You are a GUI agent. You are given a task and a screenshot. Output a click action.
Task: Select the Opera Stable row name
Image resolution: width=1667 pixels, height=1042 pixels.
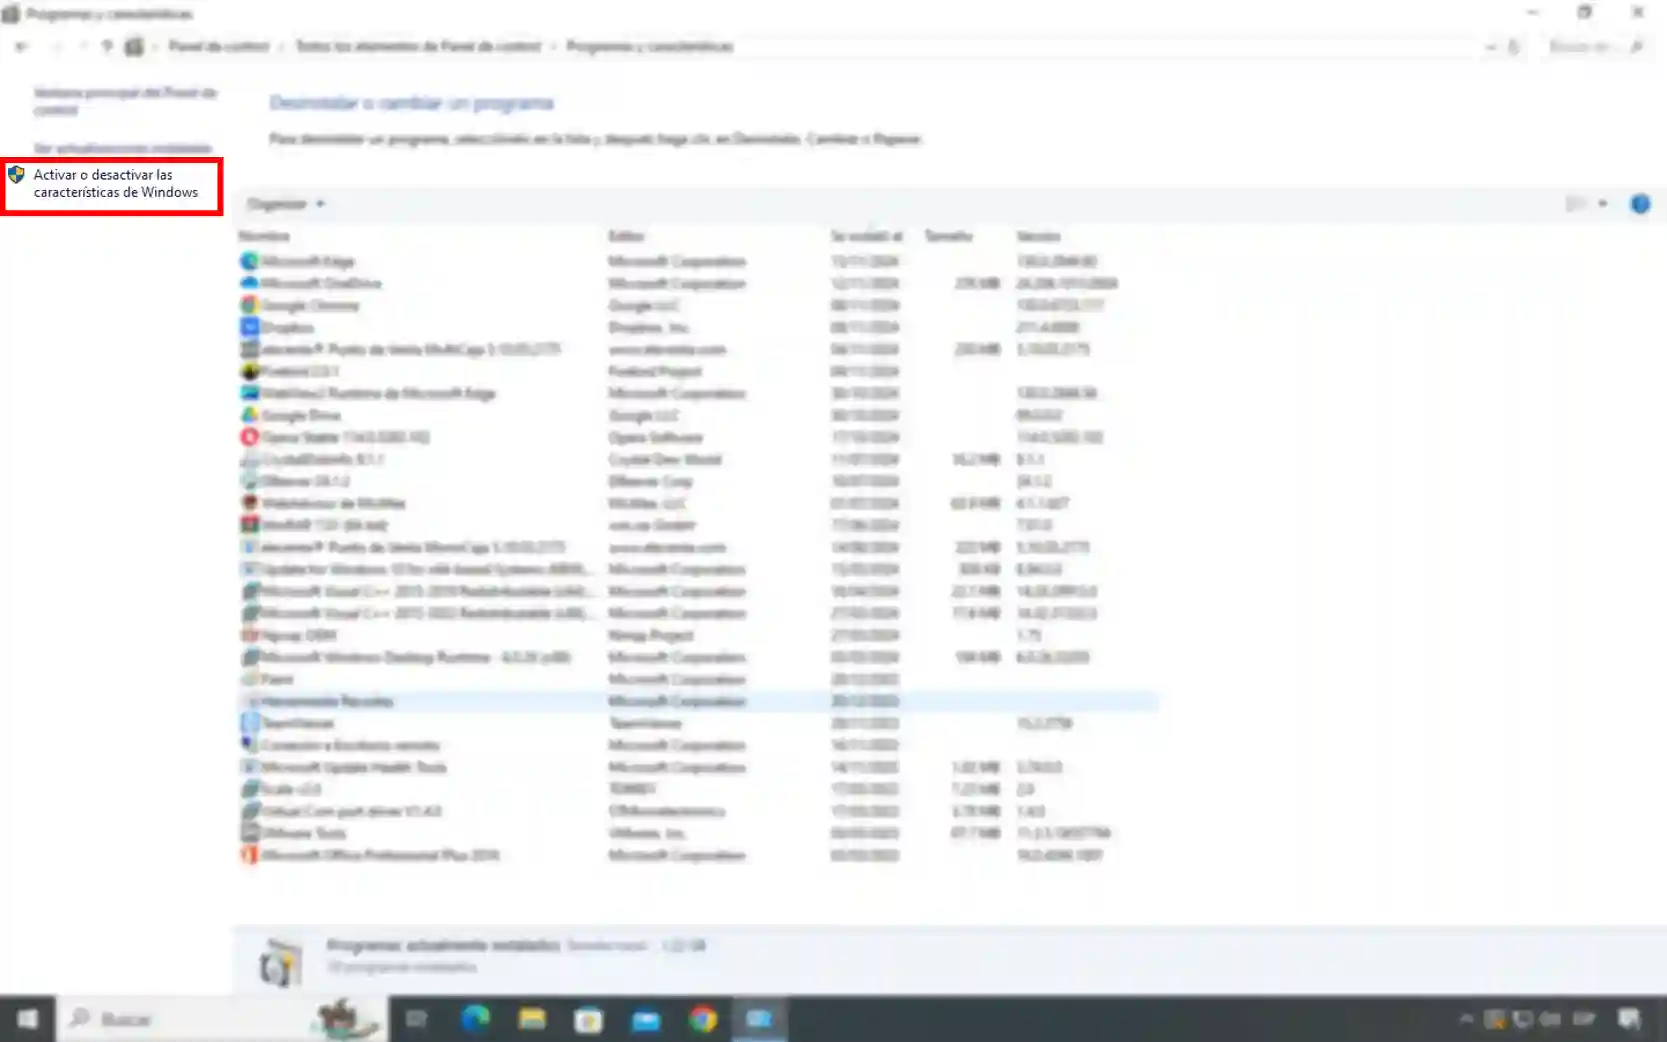point(345,437)
